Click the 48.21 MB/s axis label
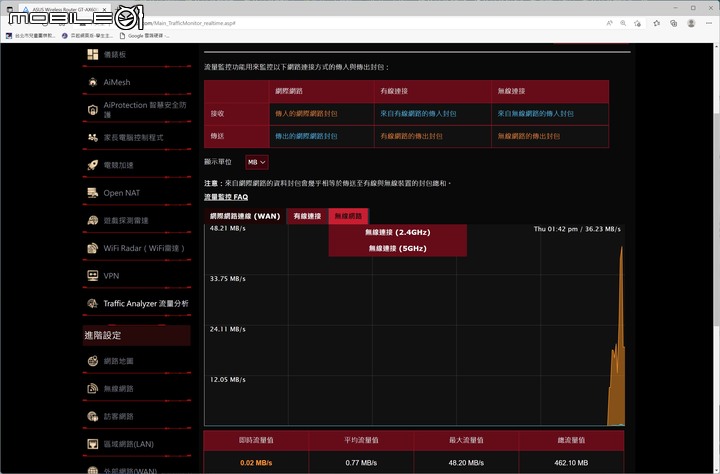This screenshot has width=720, height=474. (228, 228)
